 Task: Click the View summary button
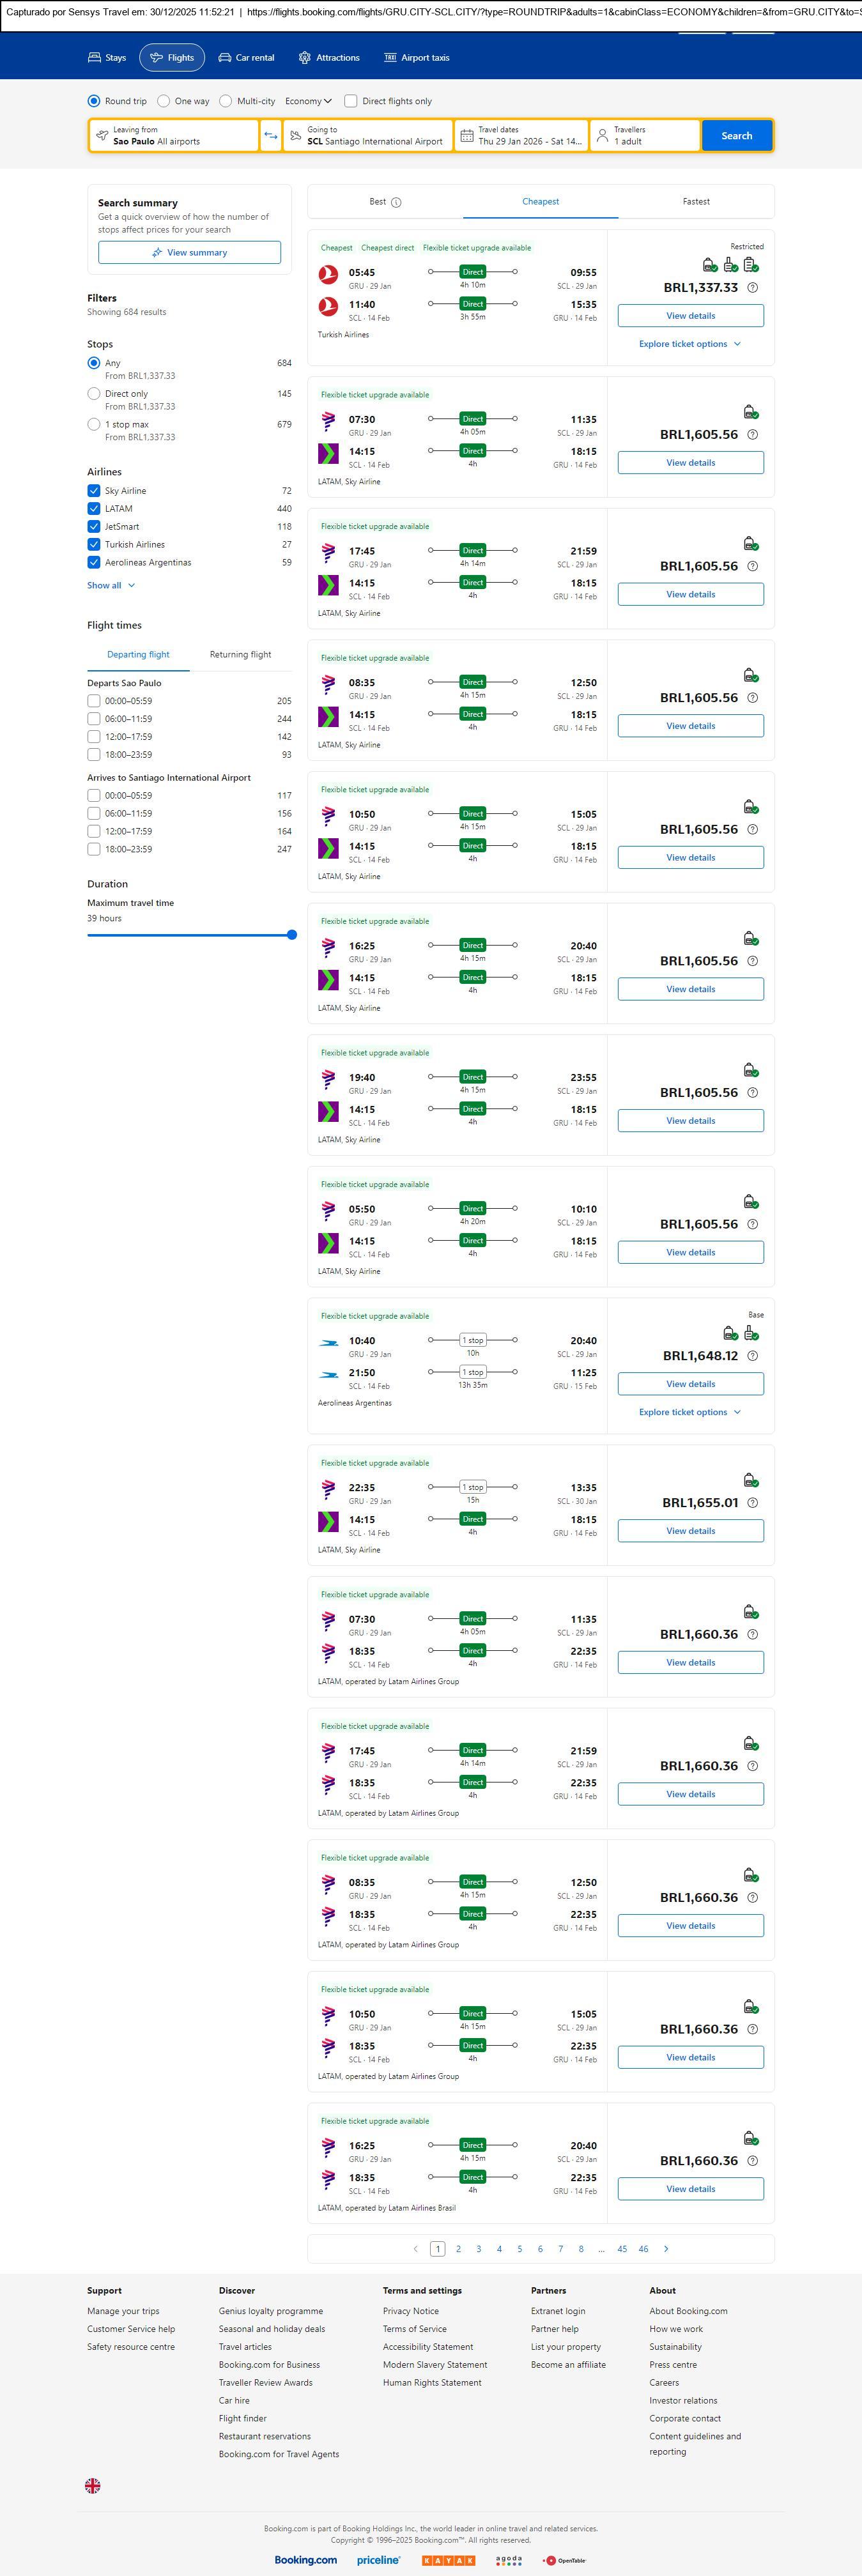(189, 253)
